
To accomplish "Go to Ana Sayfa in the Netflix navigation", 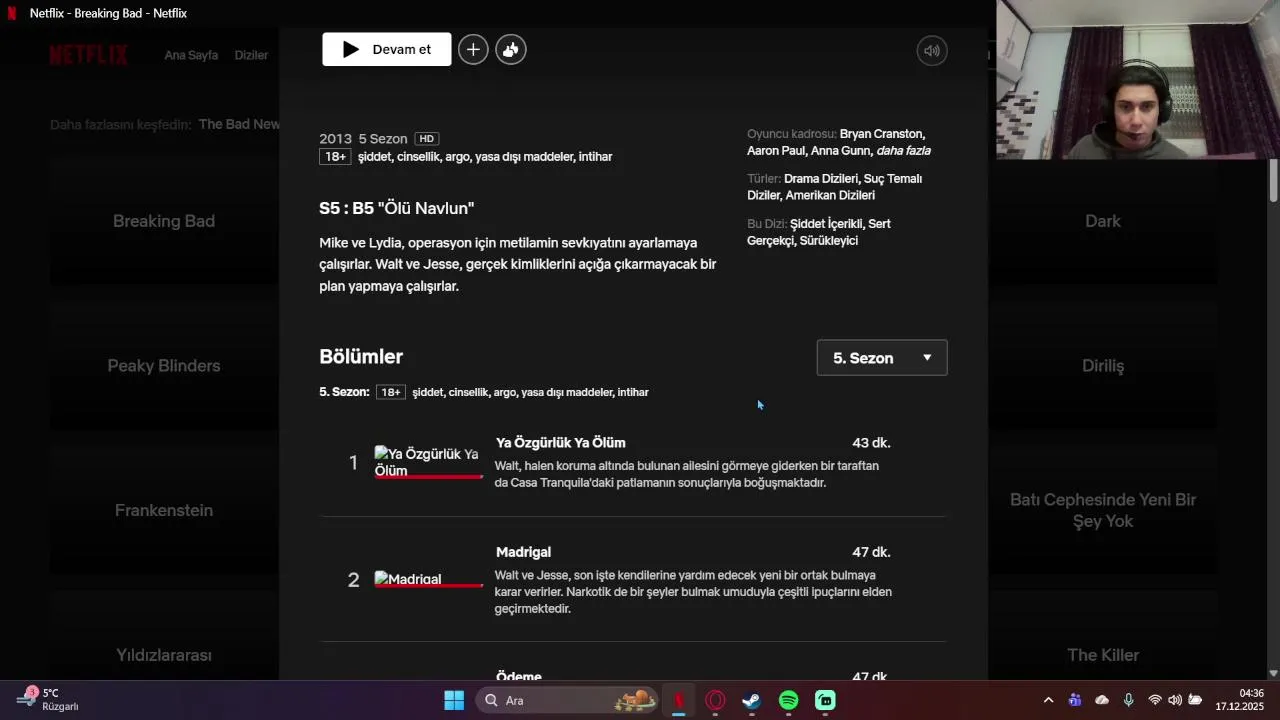I will click(x=191, y=55).
